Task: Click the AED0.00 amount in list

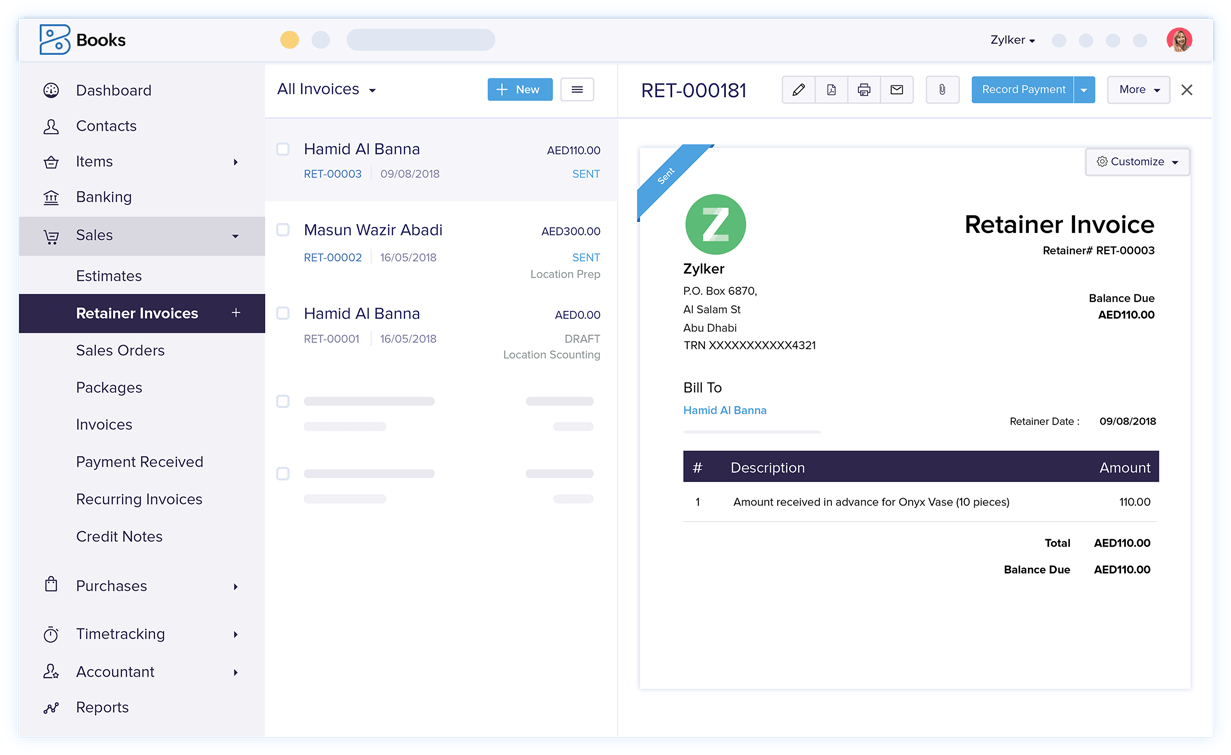Action: tap(578, 315)
